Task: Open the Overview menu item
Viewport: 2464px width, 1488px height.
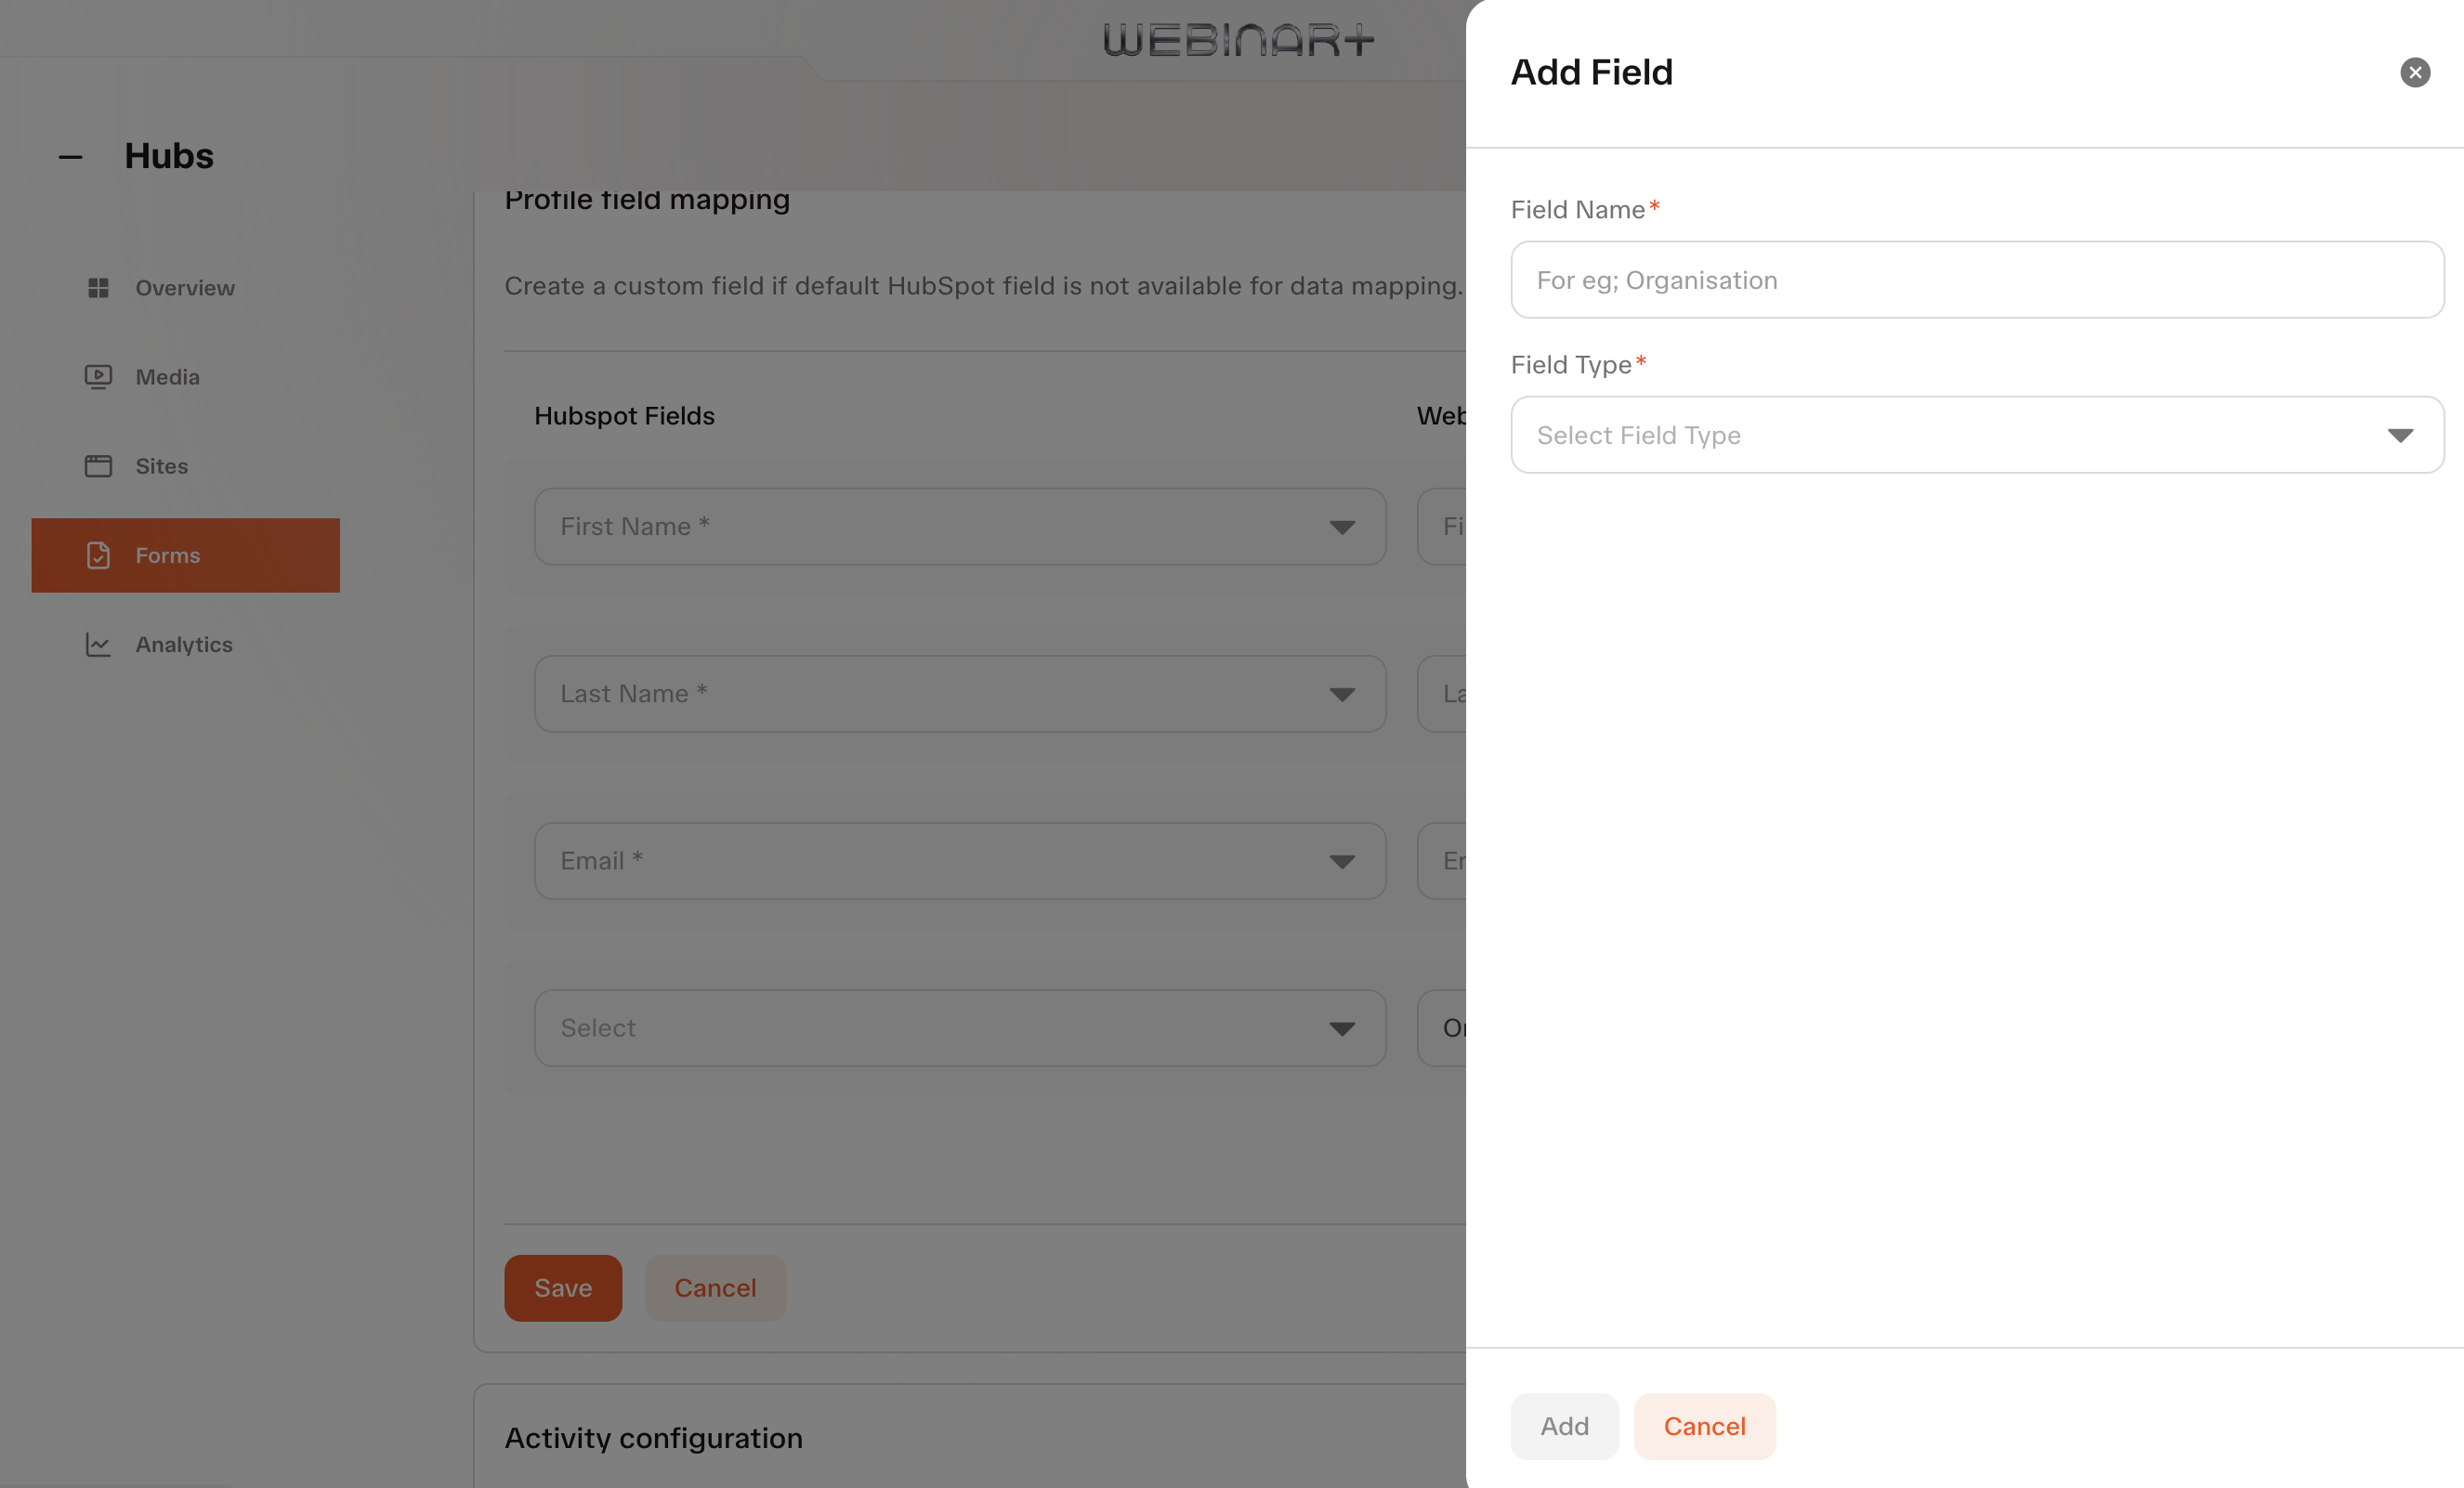Action: point(185,288)
